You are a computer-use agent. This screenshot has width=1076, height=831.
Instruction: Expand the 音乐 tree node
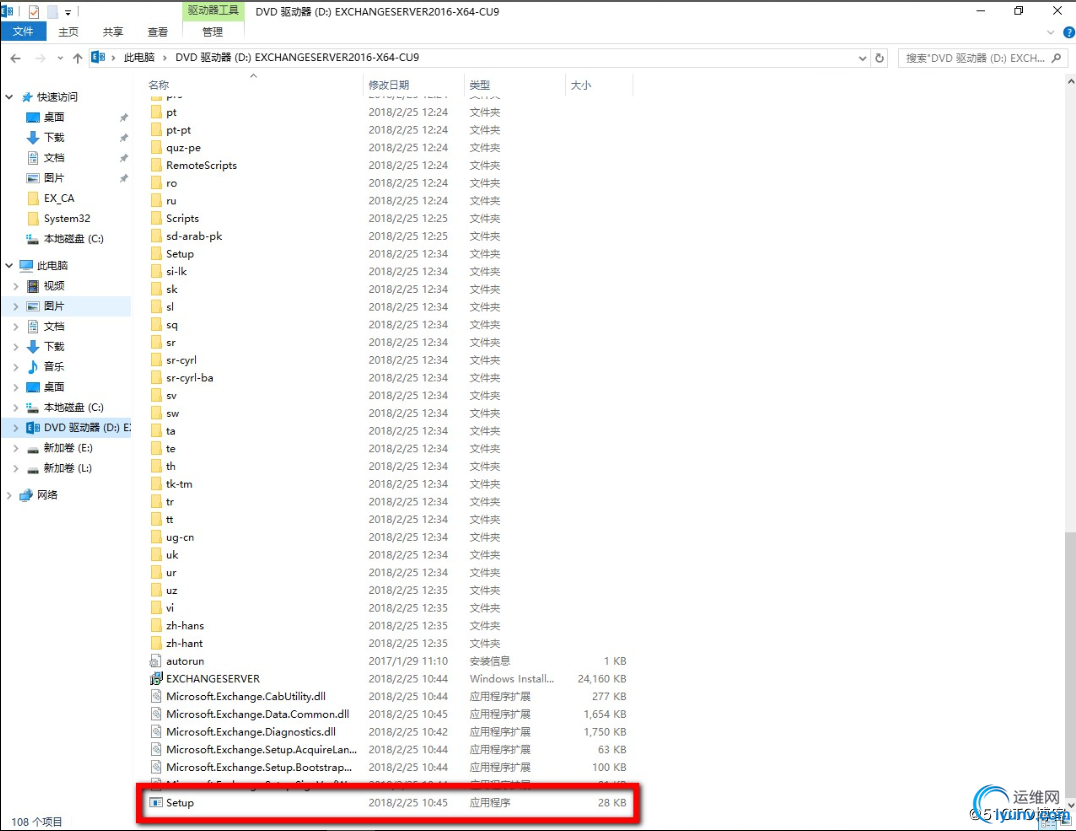(x=16, y=366)
